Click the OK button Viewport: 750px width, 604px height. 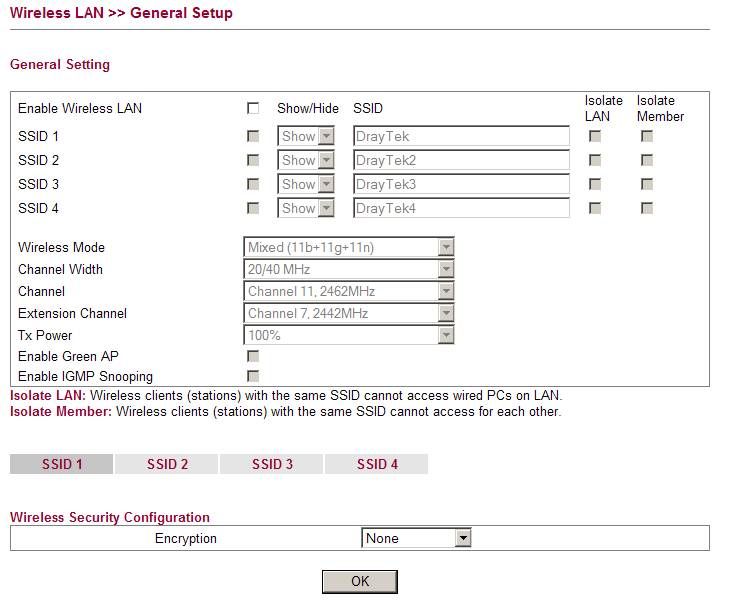click(360, 581)
